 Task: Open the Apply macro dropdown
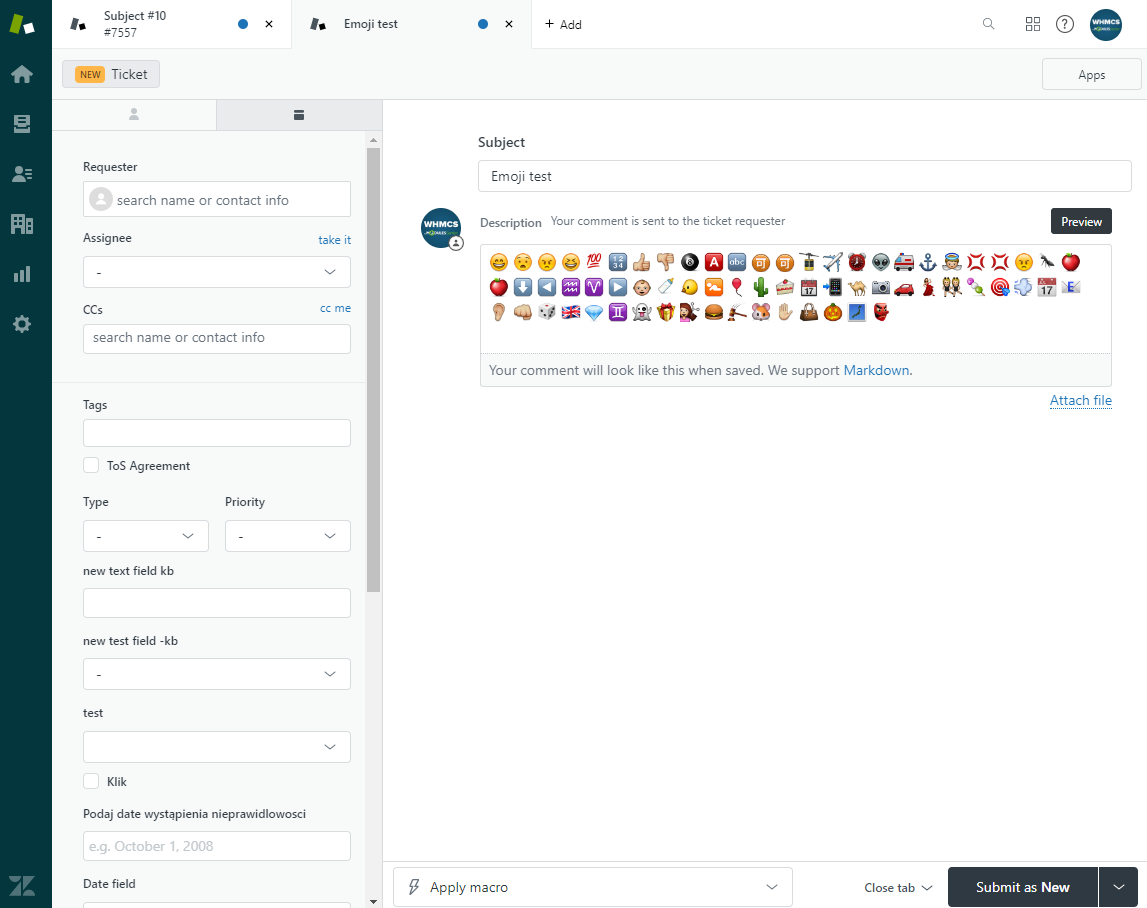click(x=593, y=887)
